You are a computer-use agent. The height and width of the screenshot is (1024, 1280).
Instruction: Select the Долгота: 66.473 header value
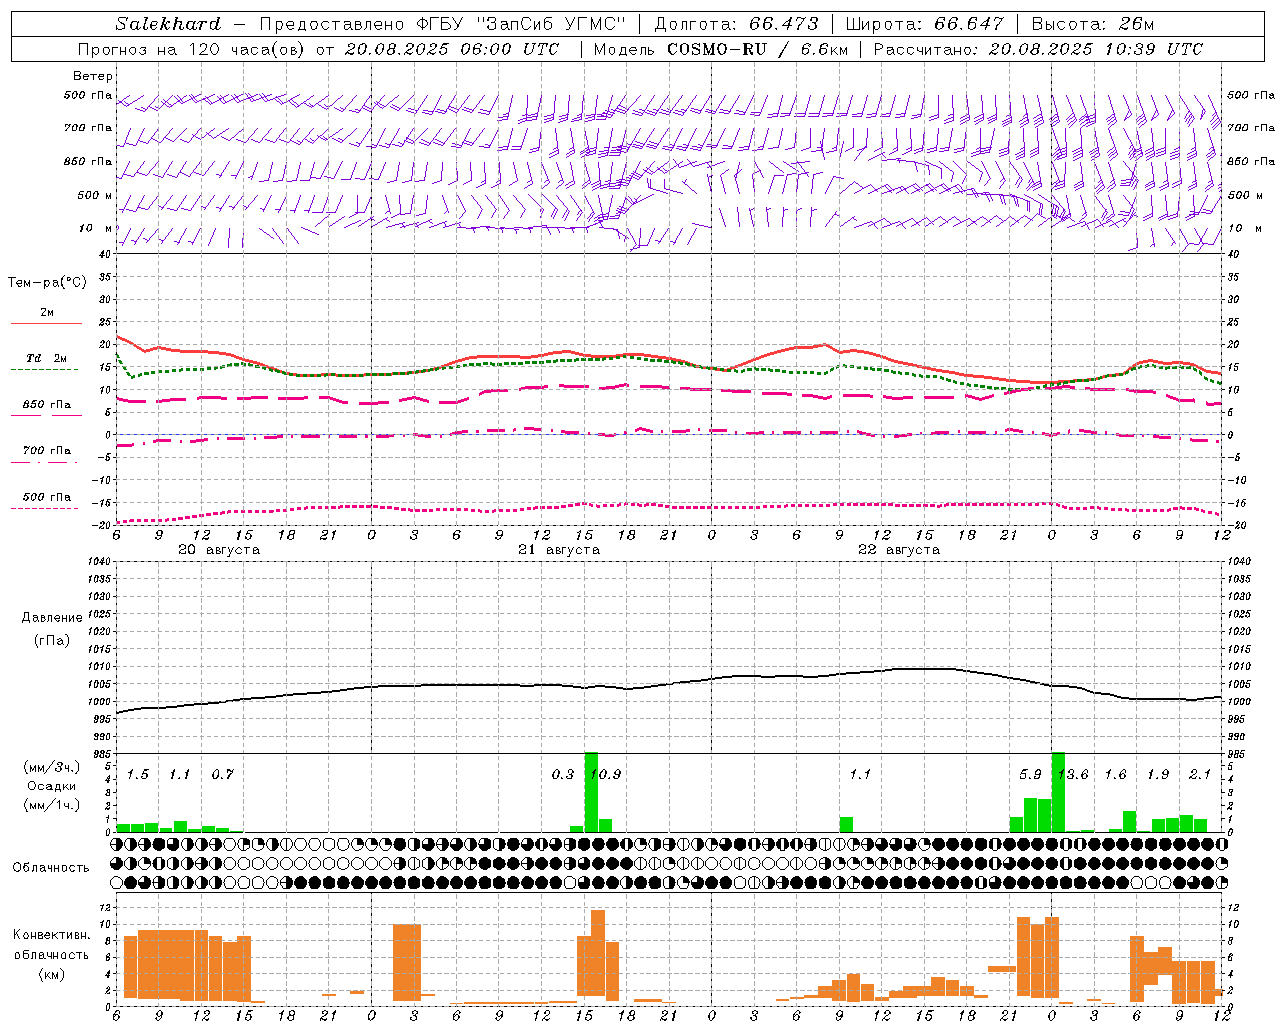[736, 24]
